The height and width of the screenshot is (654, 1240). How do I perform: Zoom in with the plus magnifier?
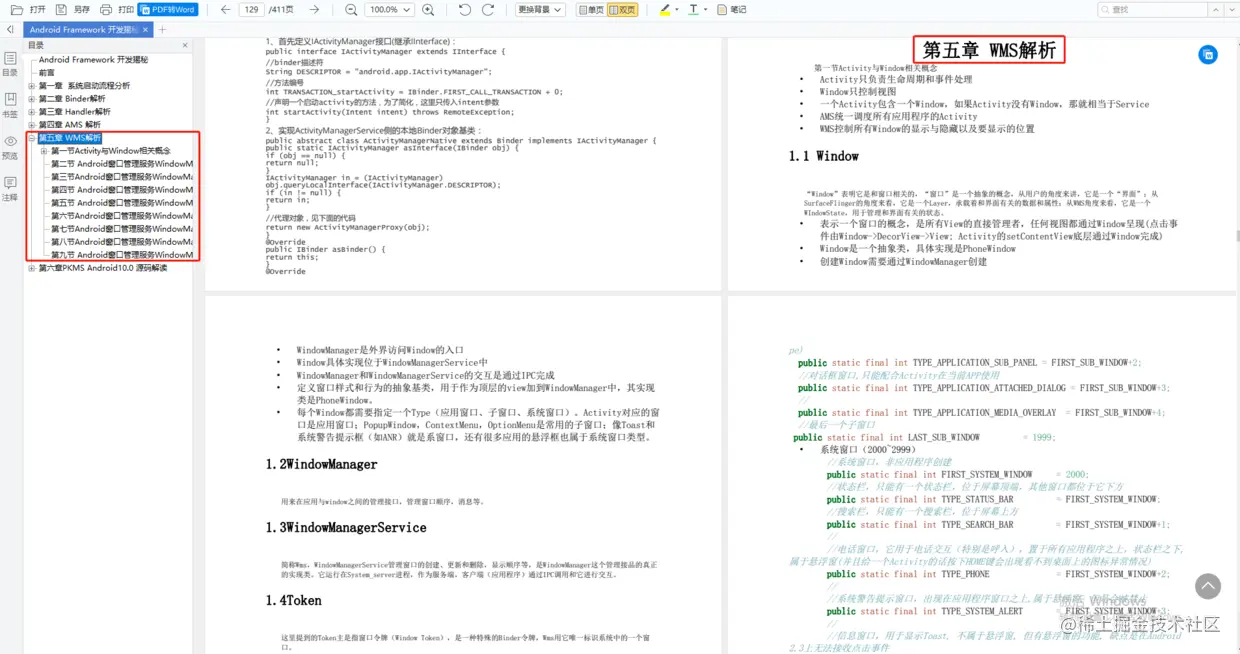click(428, 9)
